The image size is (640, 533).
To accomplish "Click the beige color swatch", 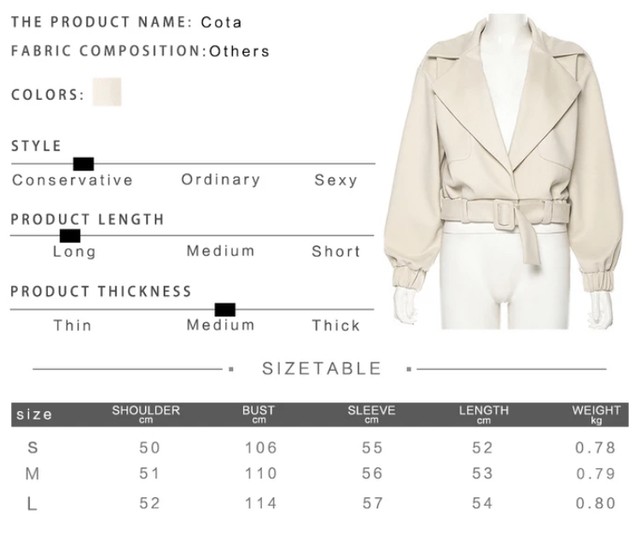I will (x=107, y=92).
